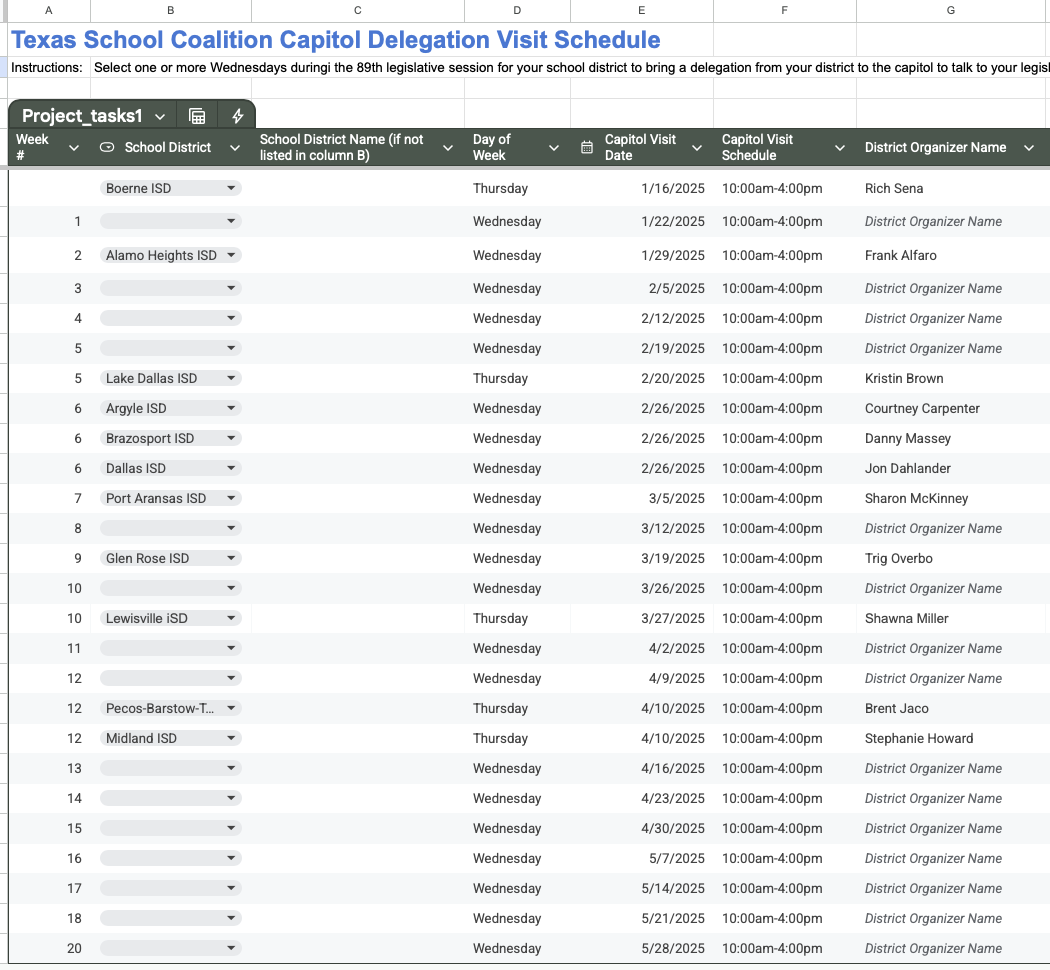Click the Shawna Miller organizer cell
The image size is (1050, 970).
[x=953, y=619]
